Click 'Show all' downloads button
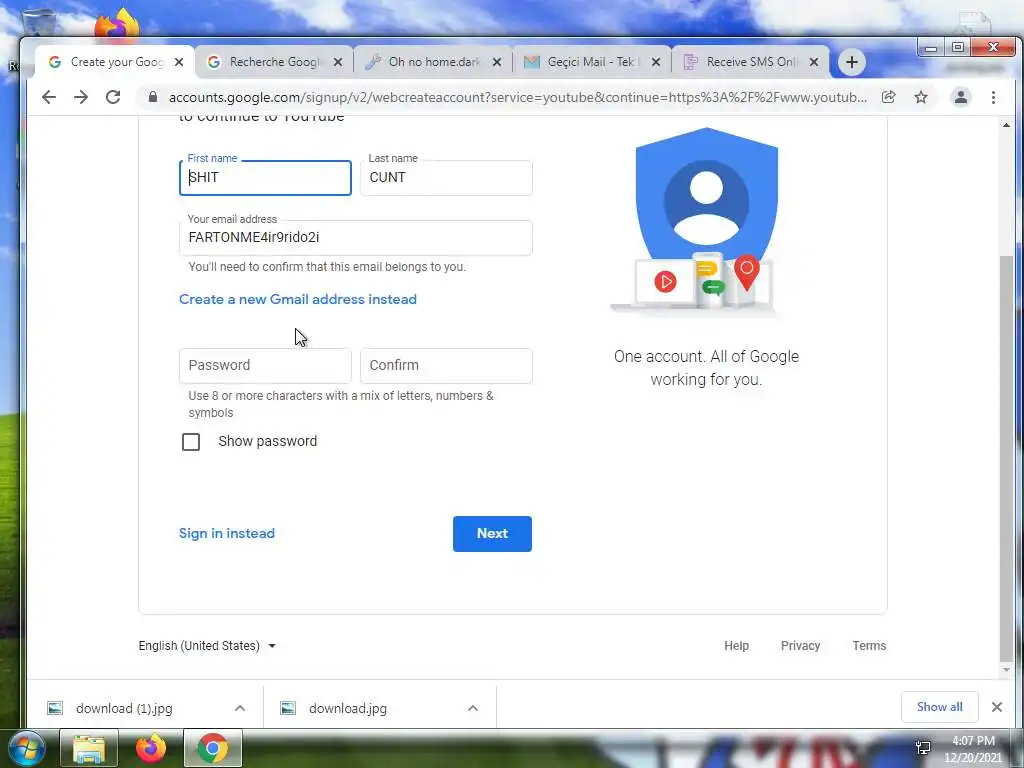Viewport: 1024px width, 768px height. click(939, 707)
